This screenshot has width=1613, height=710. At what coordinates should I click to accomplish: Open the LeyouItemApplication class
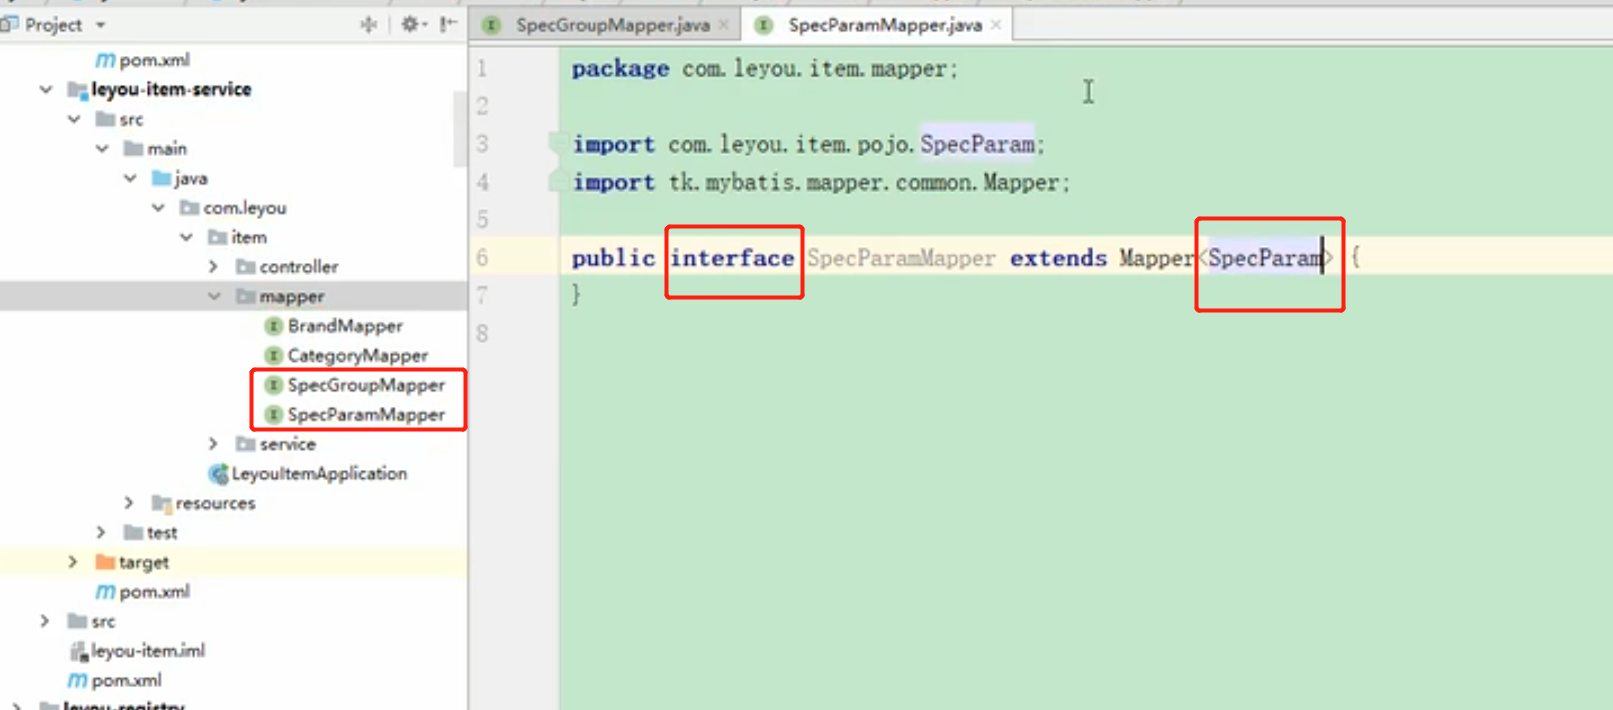pos(319,473)
